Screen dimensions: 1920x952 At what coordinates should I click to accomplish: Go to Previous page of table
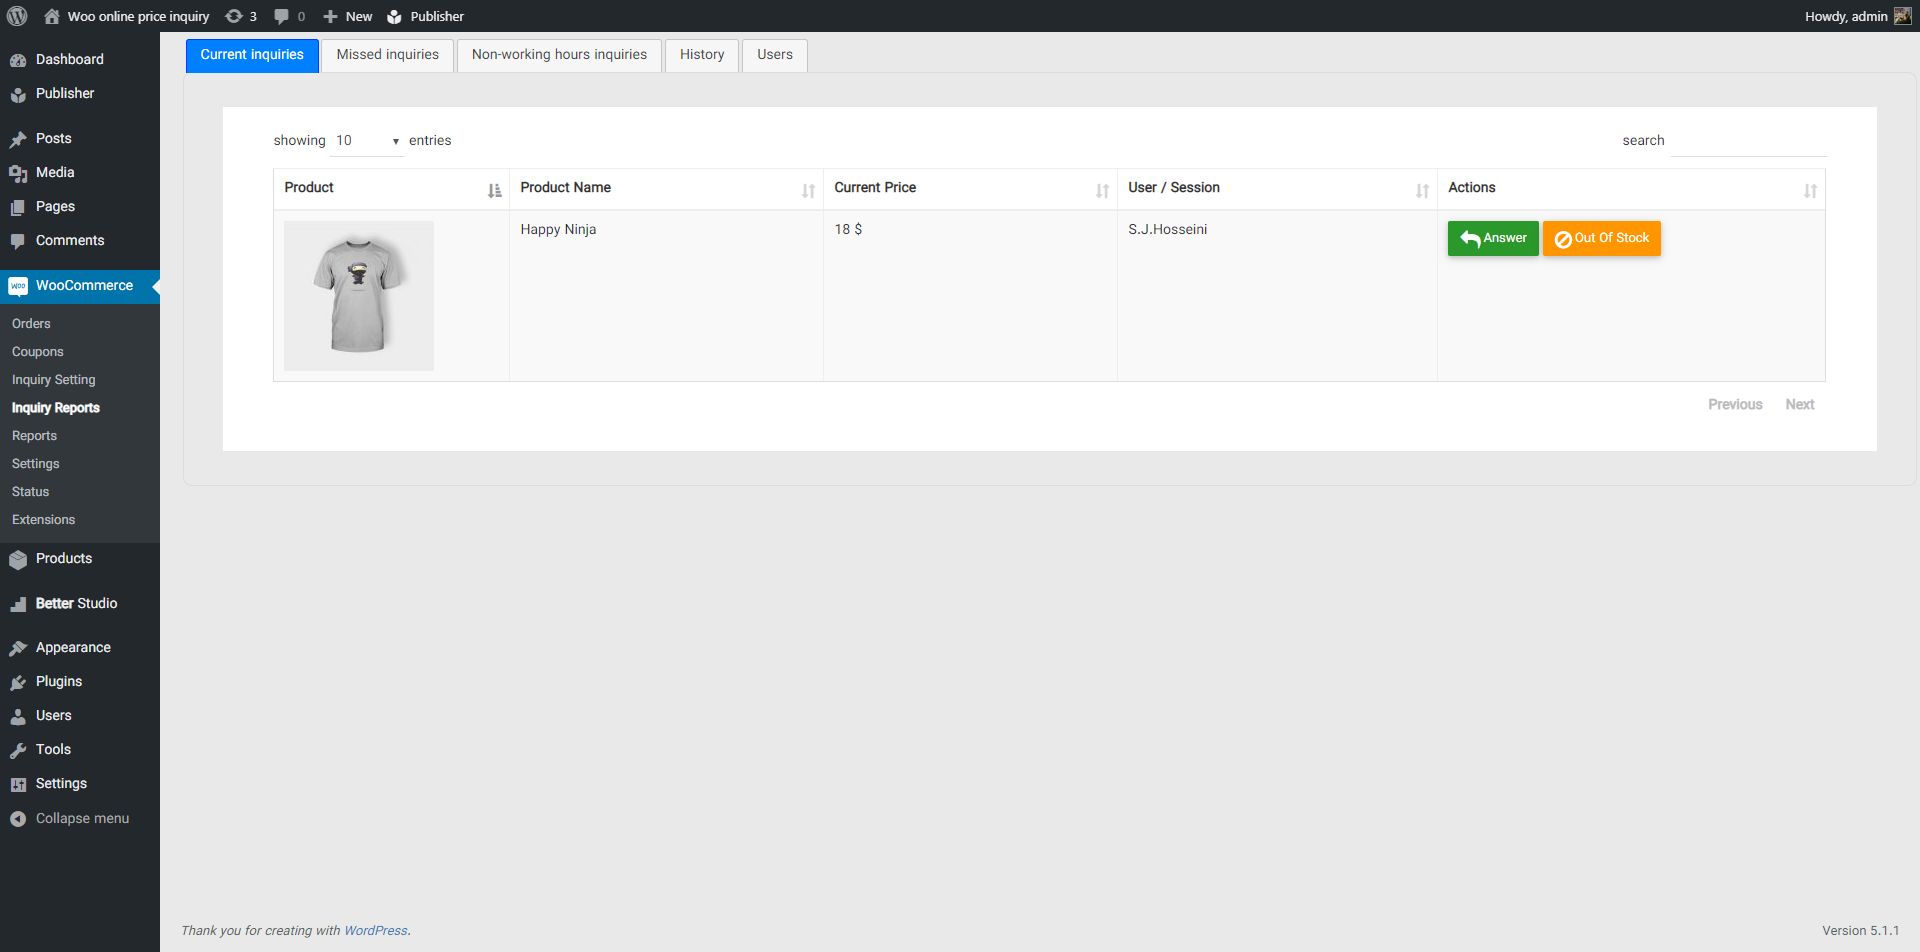pyautogui.click(x=1735, y=405)
